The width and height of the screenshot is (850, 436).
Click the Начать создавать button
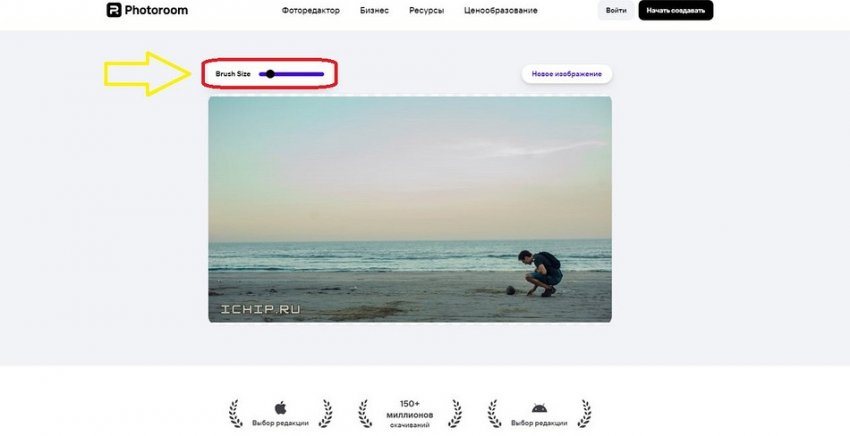[676, 11]
